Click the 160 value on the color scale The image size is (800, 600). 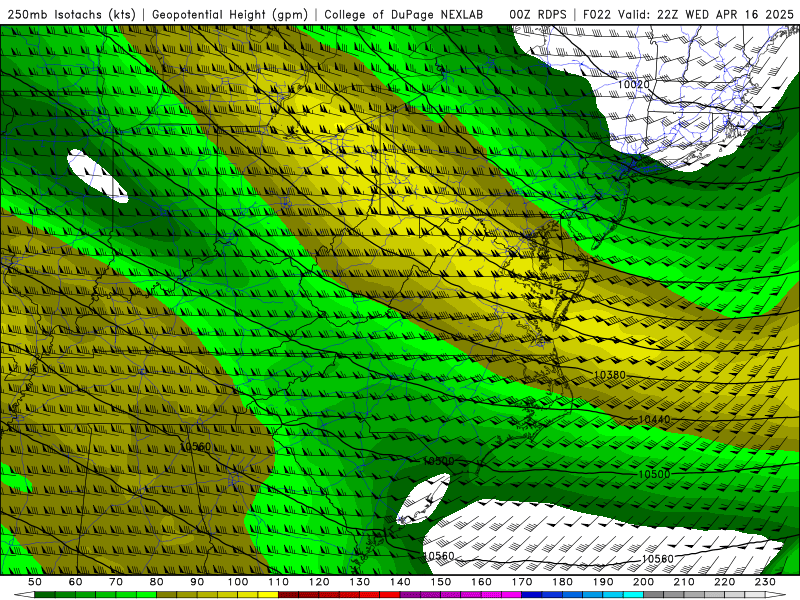(x=481, y=582)
